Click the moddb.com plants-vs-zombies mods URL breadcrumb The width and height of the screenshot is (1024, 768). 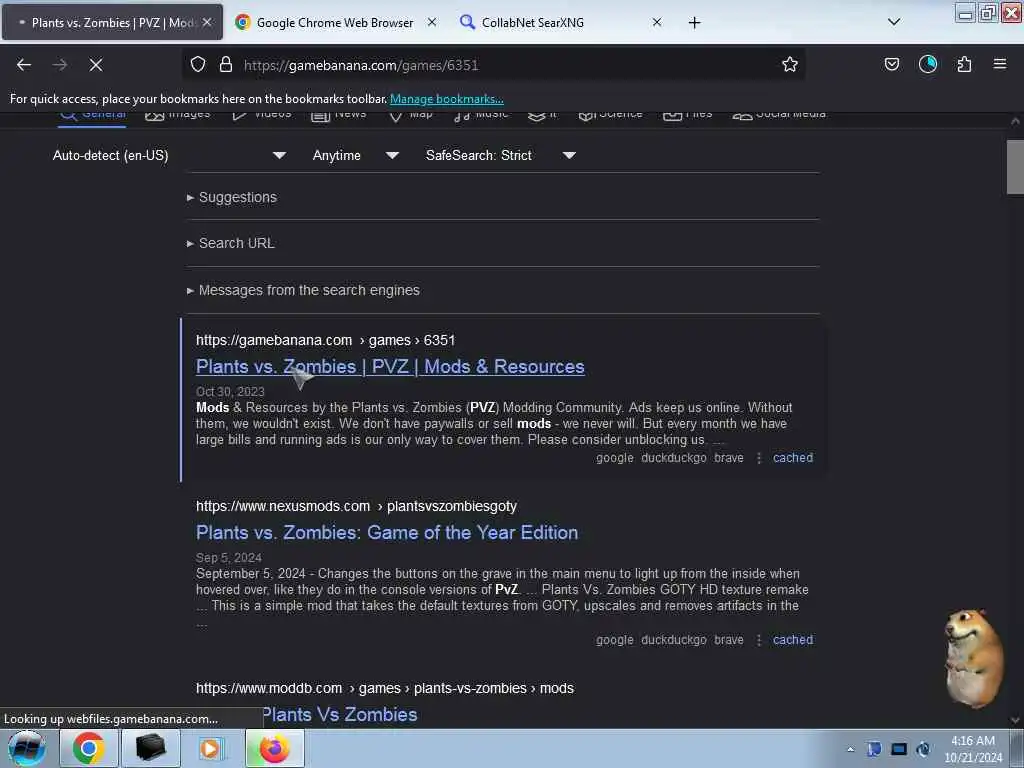[x=385, y=688]
